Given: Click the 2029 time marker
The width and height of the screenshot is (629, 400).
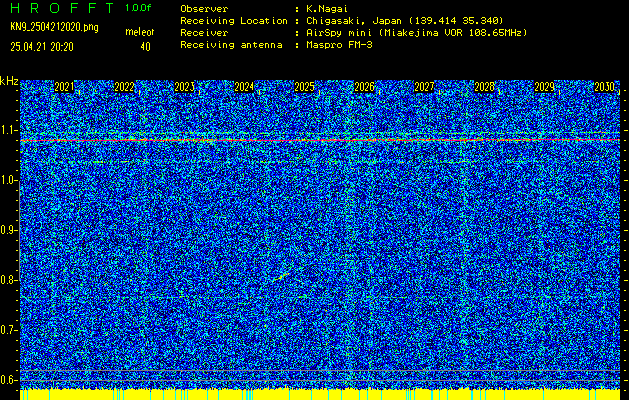Looking at the screenshot, I should pyautogui.click(x=544, y=87).
